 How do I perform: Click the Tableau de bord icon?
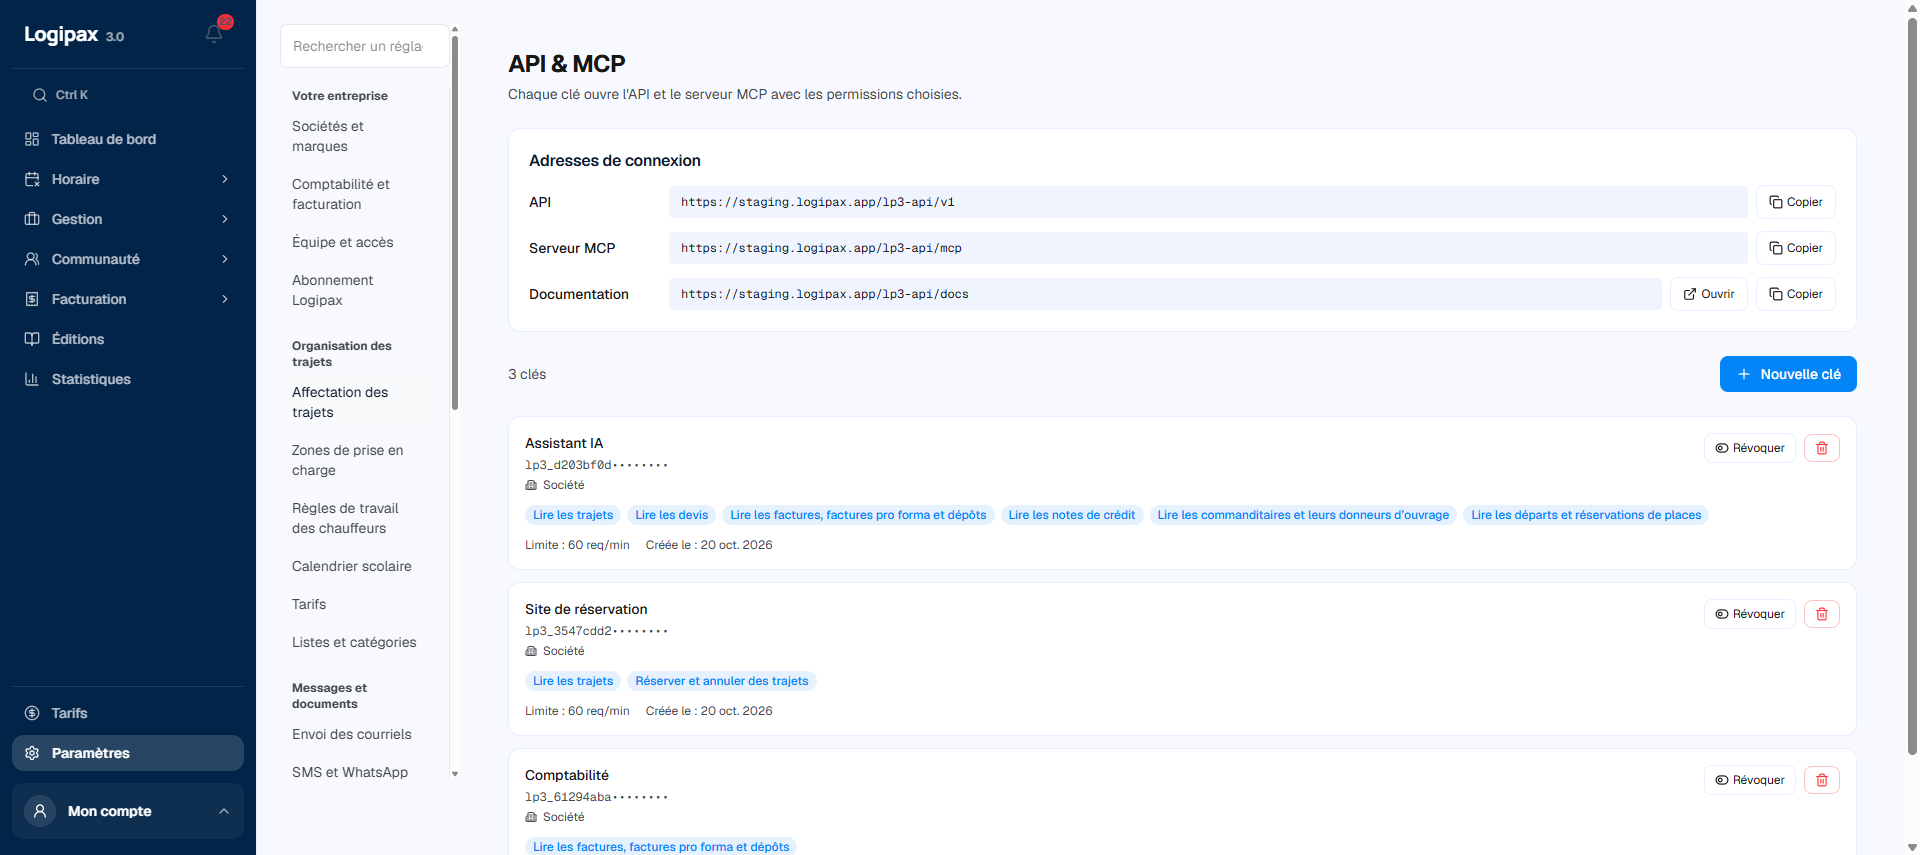pos(32,139)
